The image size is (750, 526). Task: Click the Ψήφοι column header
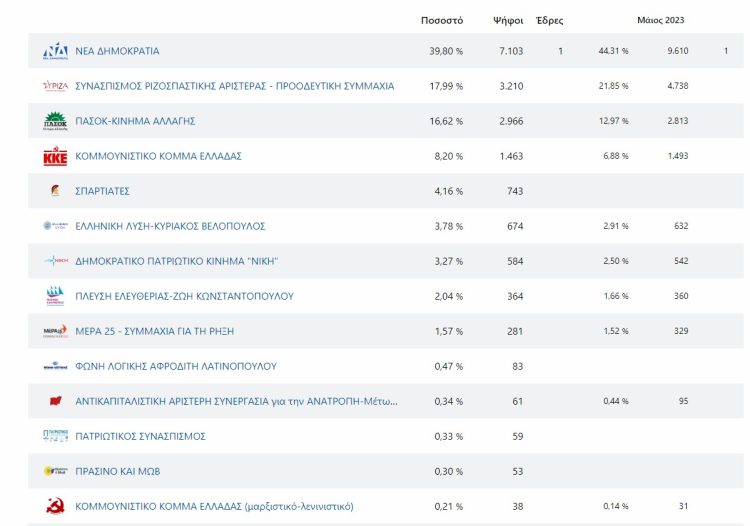coord(508,20)
